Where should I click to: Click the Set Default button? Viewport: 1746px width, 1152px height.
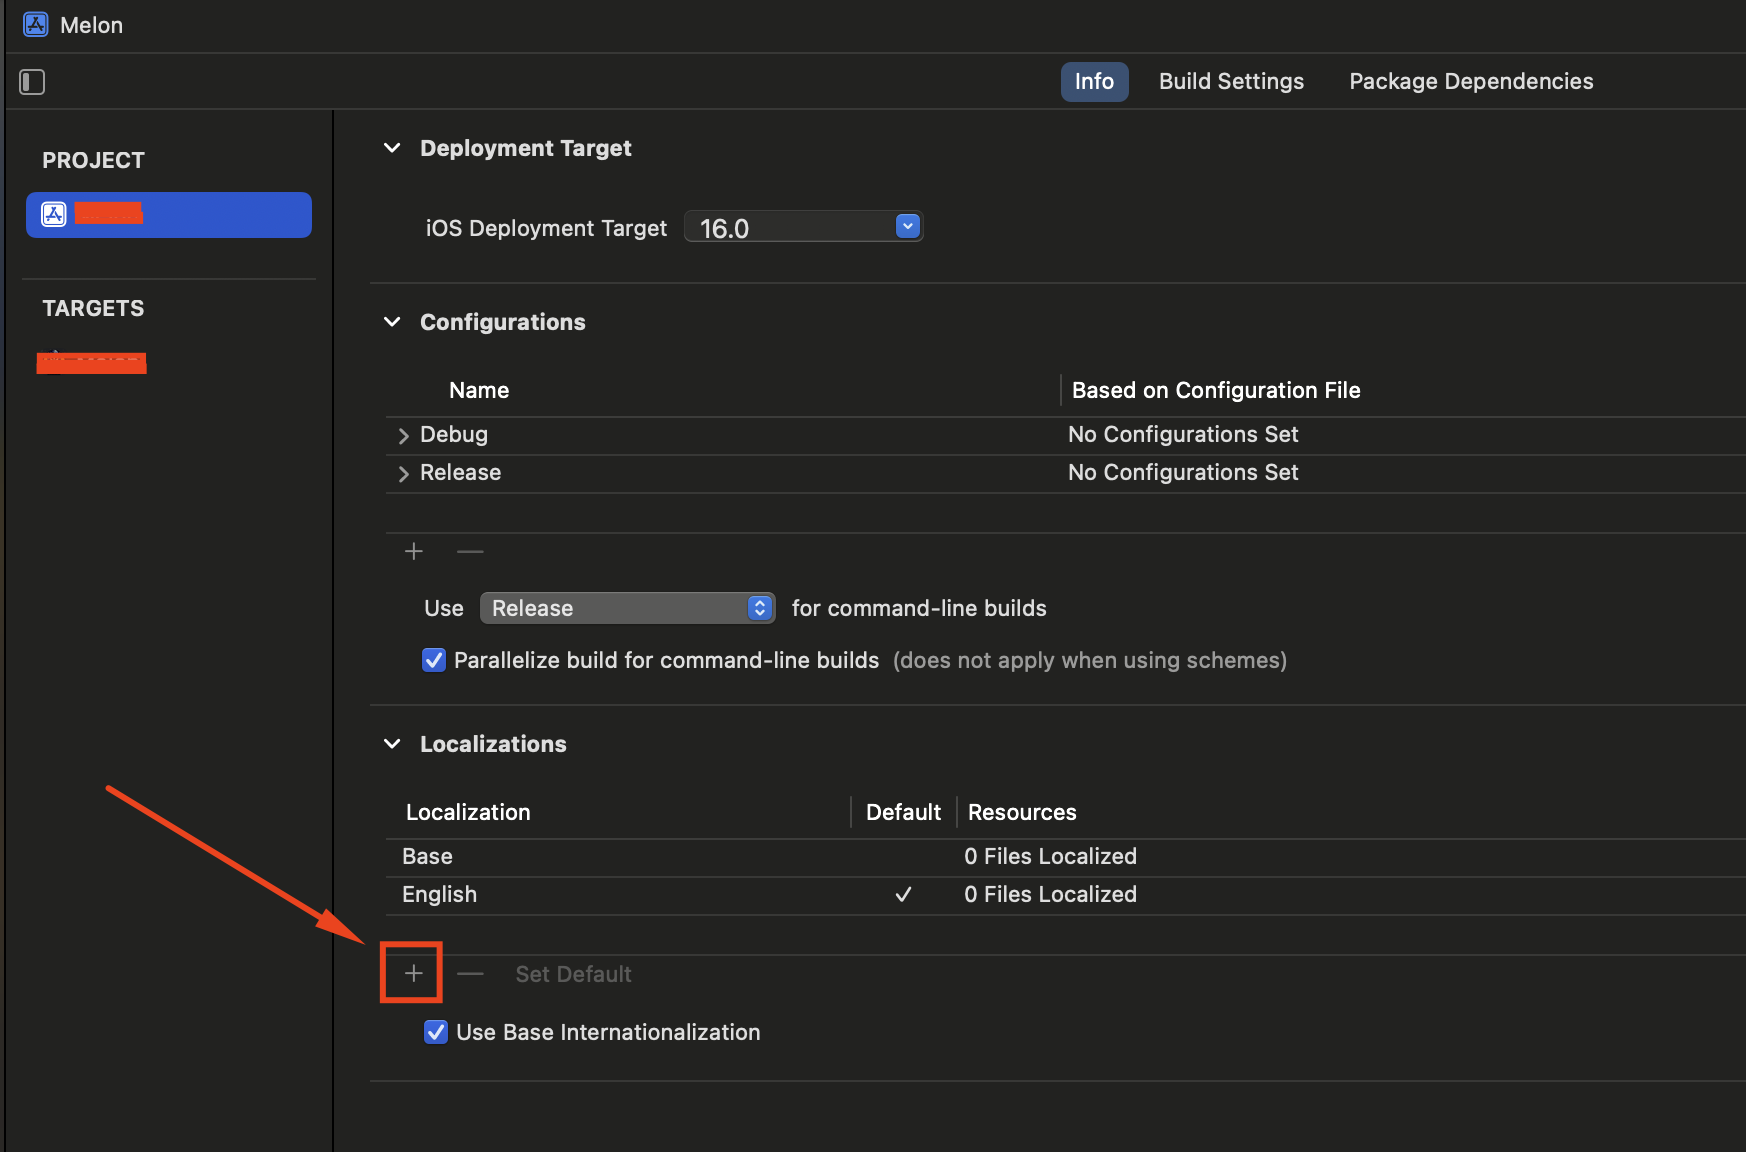pyautogui.click(x=573, y=974)
